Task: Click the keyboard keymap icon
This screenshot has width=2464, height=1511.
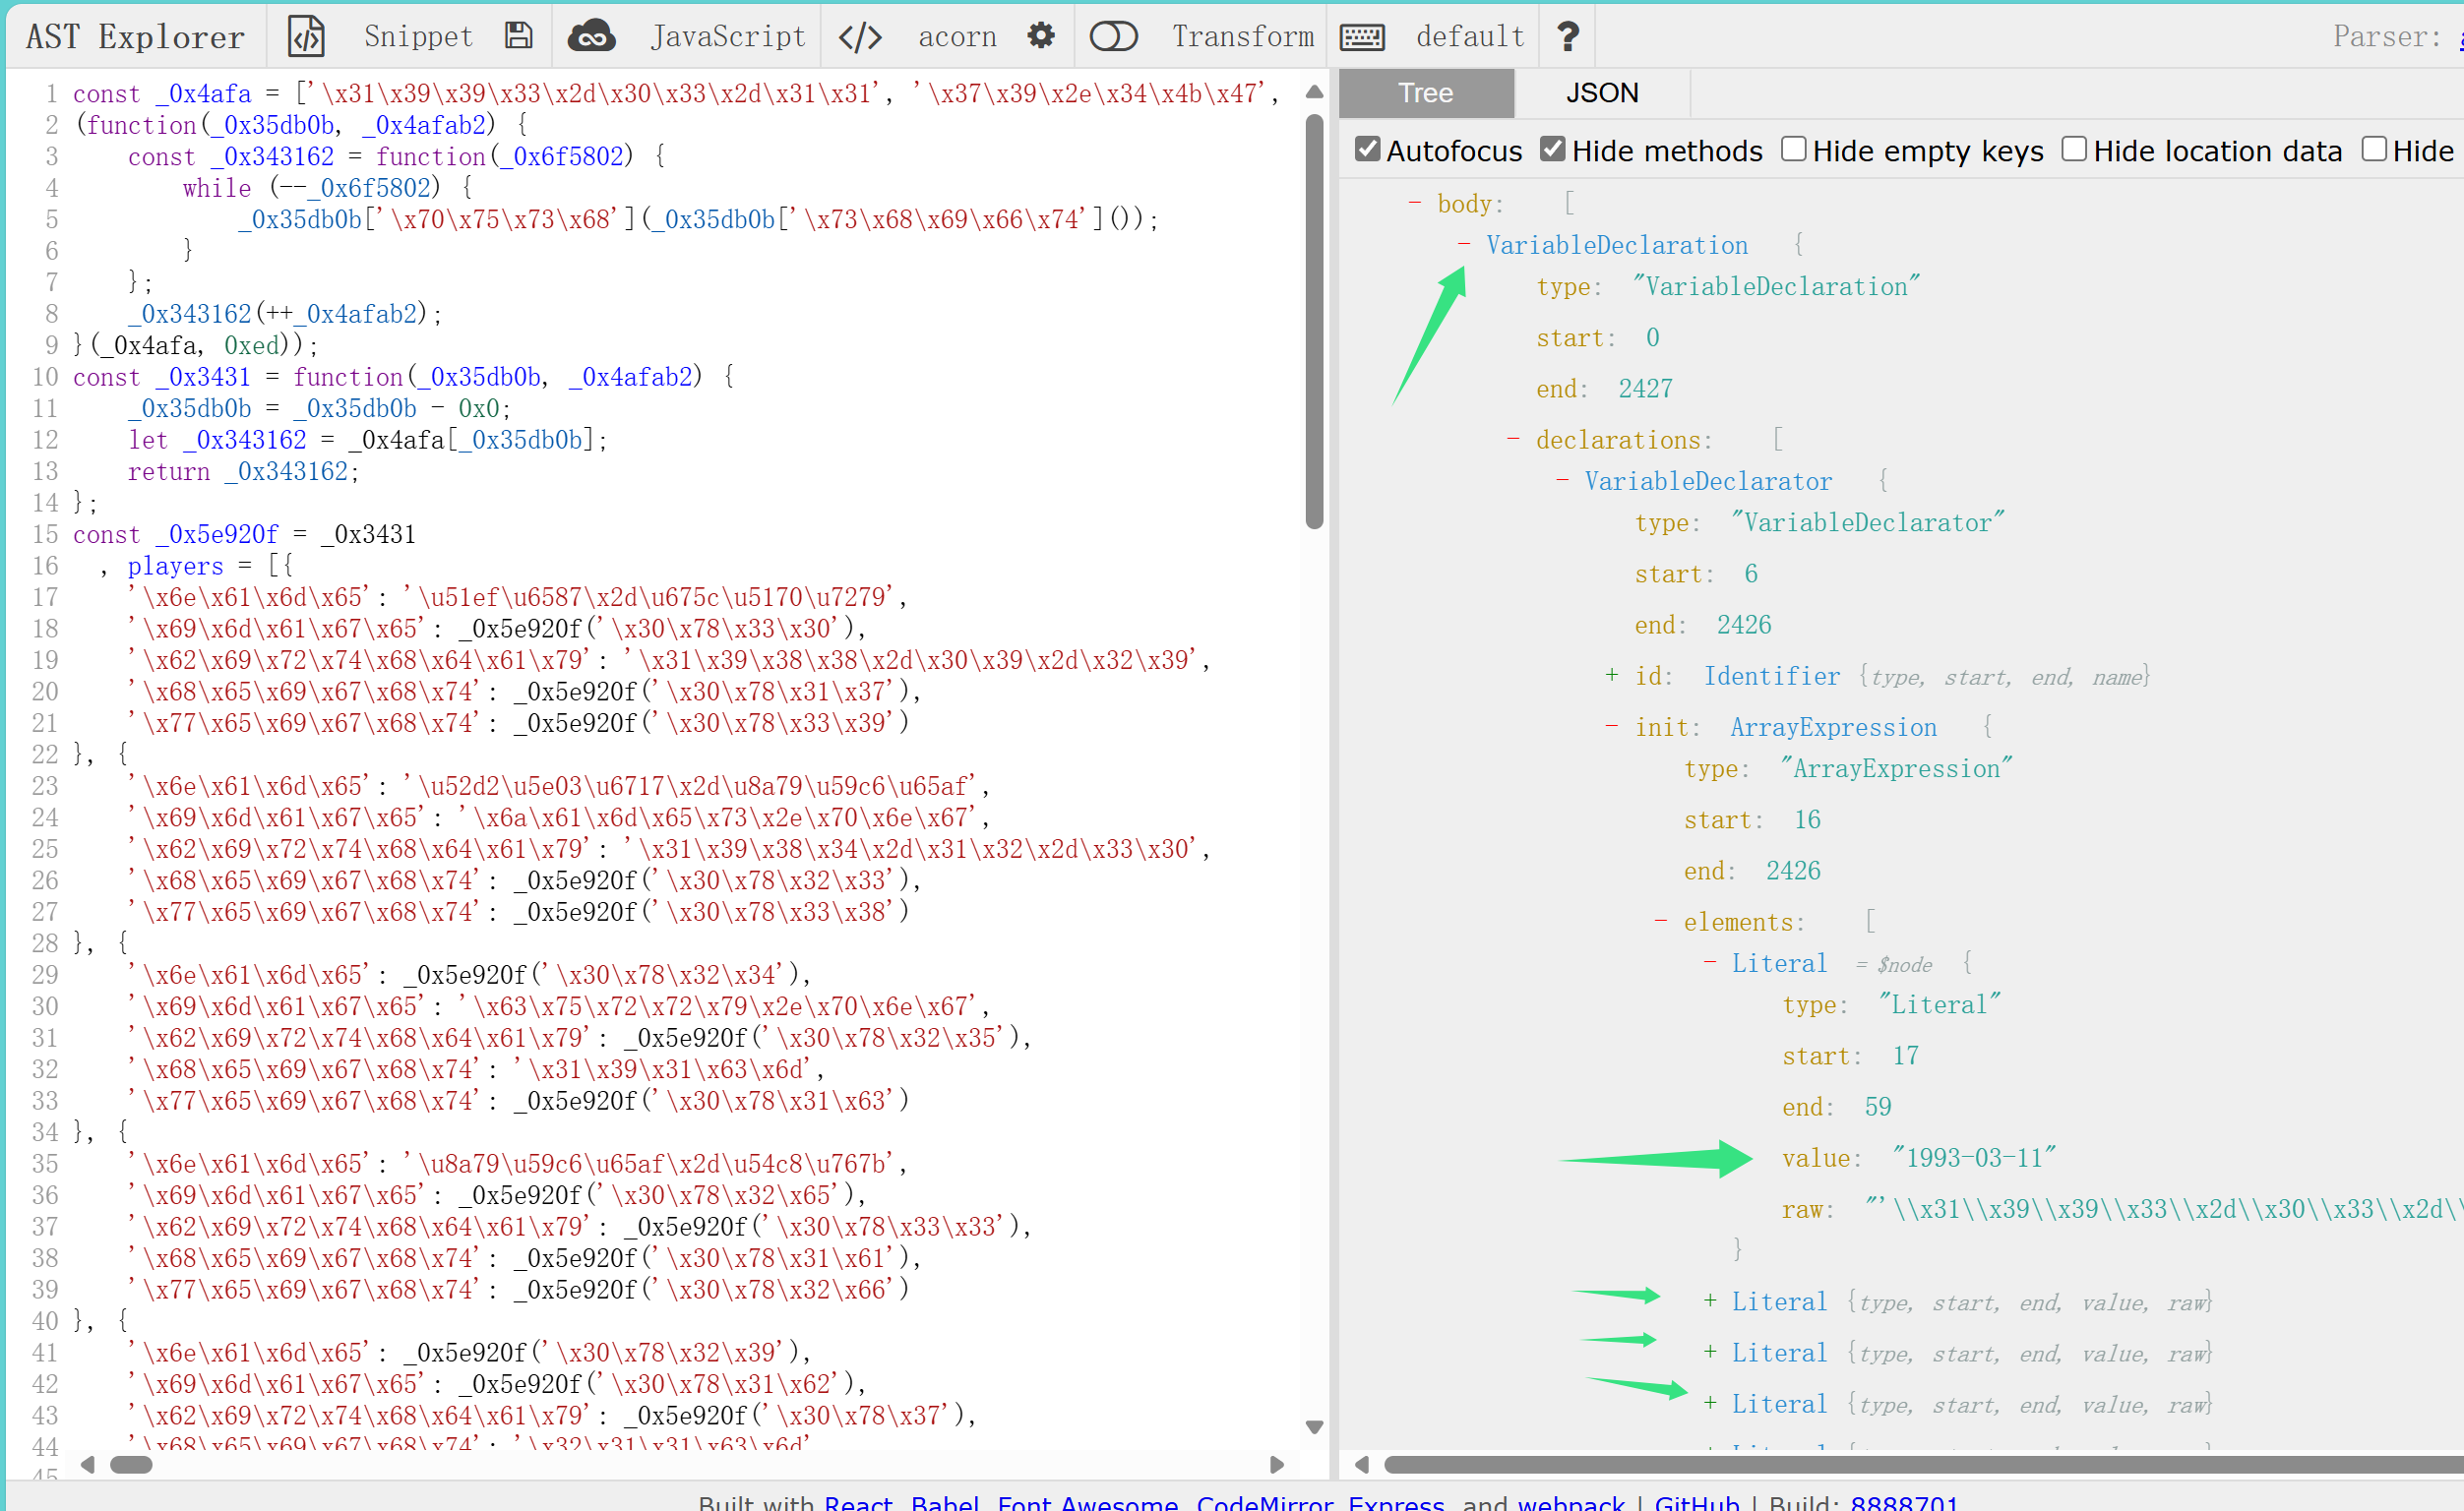Action: [x=1362, y=37]
